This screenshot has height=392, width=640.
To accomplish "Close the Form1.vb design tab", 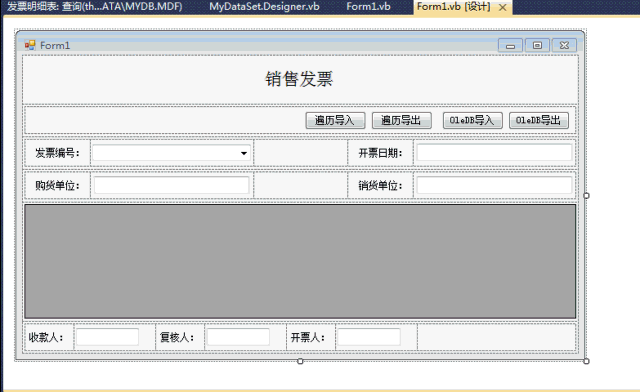I will click(503, 7).
